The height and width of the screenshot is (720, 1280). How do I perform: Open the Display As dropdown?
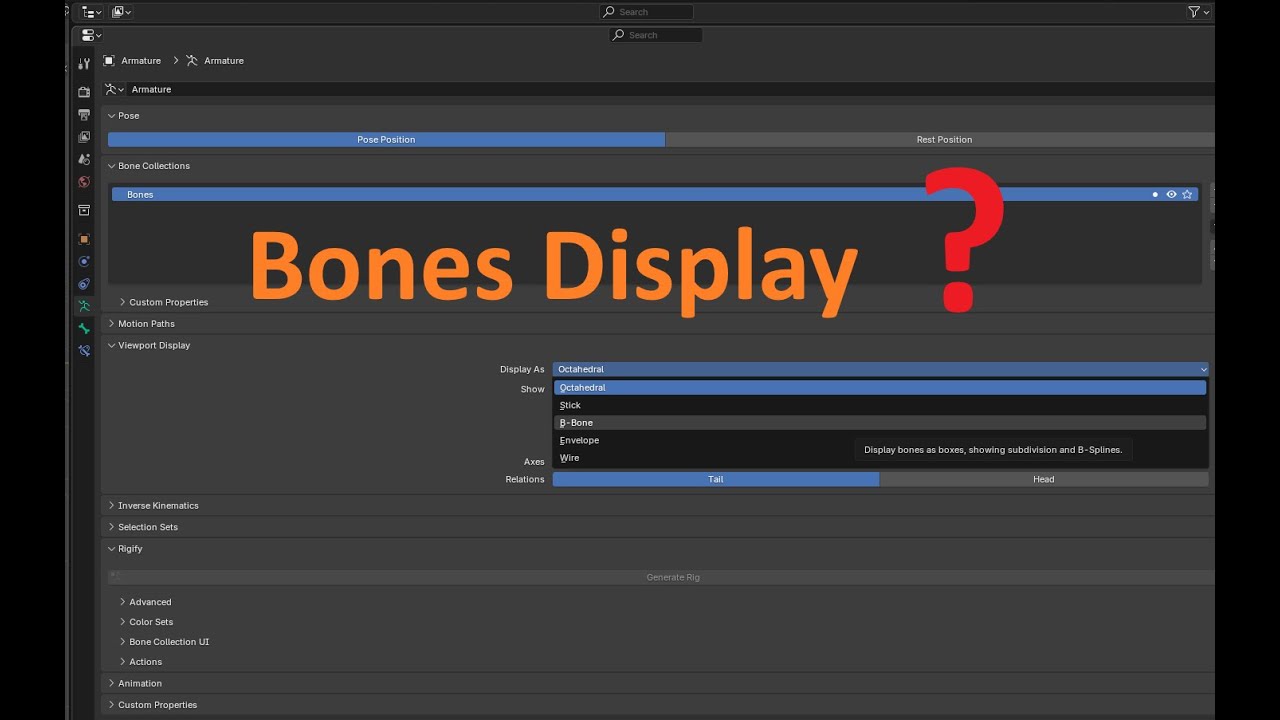point(880,369)
